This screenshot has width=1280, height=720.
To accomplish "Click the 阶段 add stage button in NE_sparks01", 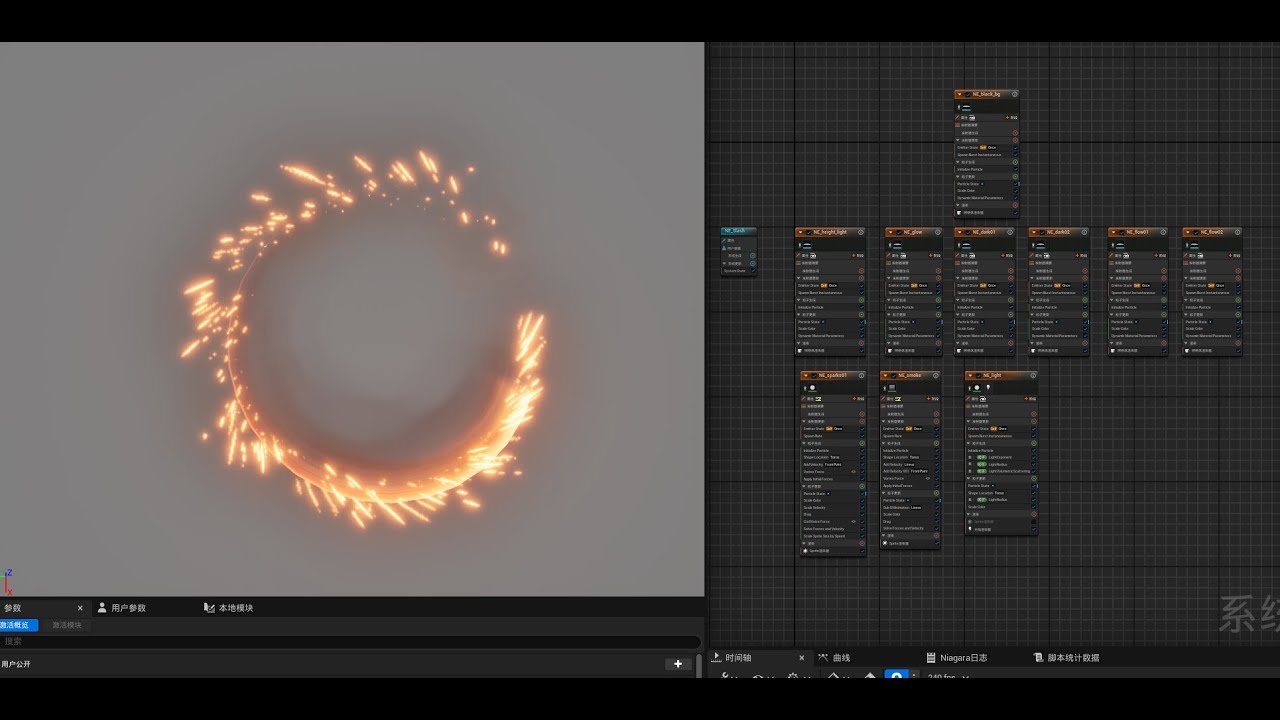I will (x=857, y=399).
